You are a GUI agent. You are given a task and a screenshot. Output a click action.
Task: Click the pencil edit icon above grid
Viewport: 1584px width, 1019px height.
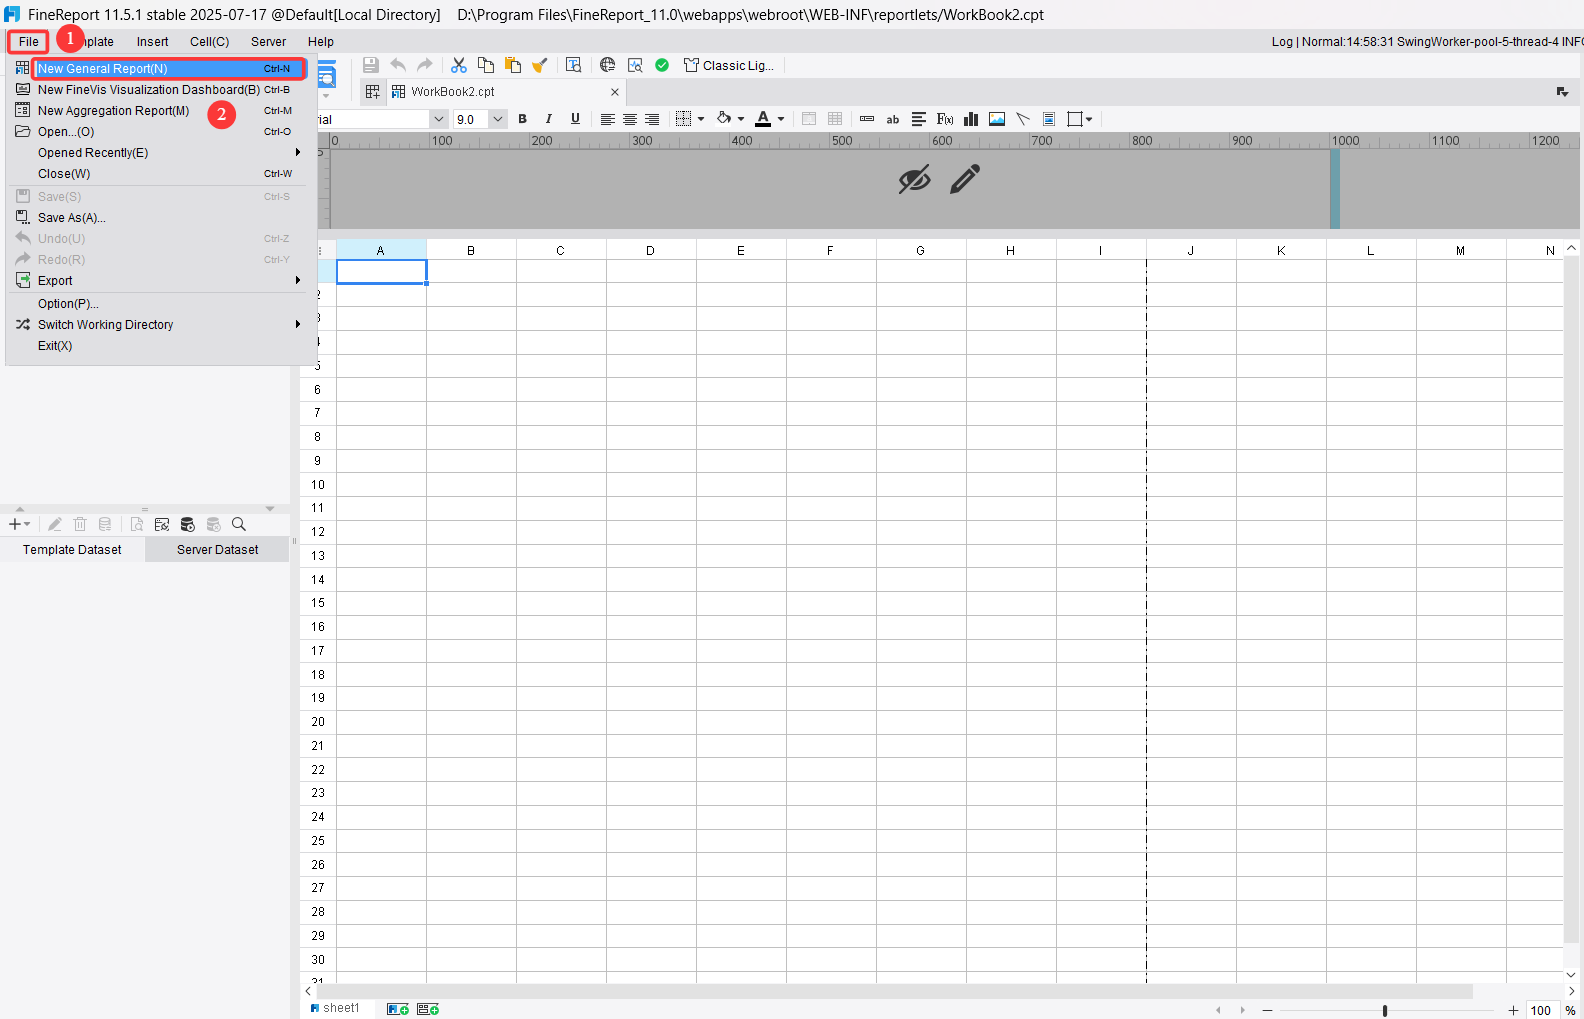[x=965, y=180]
